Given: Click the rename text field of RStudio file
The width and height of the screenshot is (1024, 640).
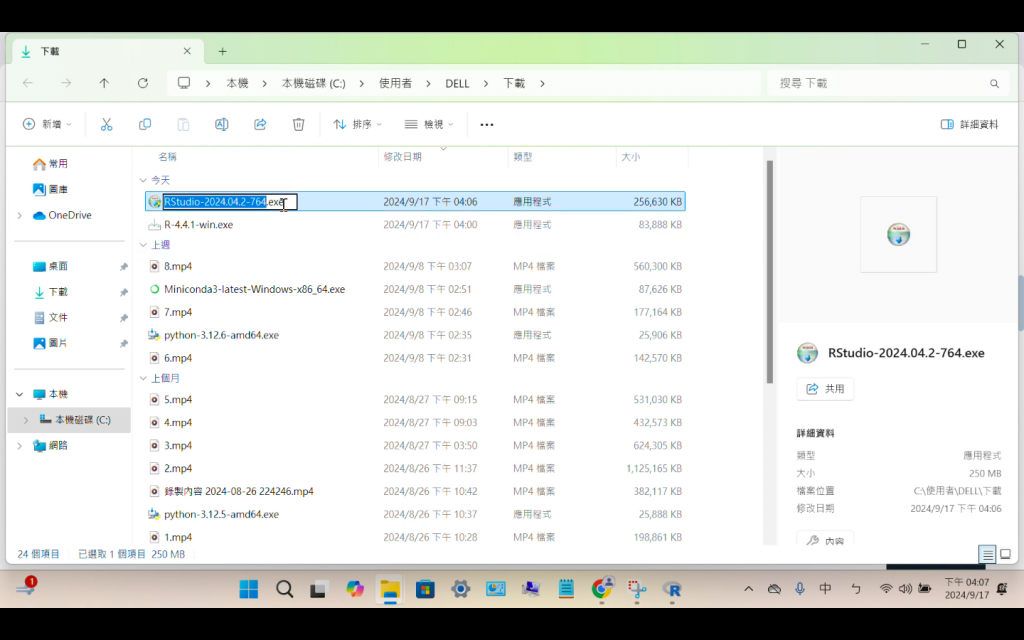Looking at the screenshot, I should tap(230, 202).
